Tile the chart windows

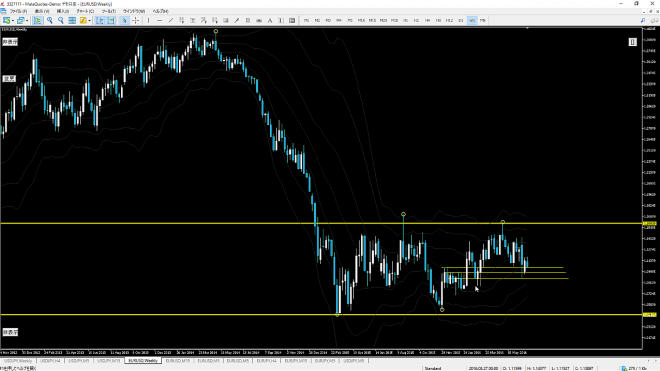tap(72, 20)
